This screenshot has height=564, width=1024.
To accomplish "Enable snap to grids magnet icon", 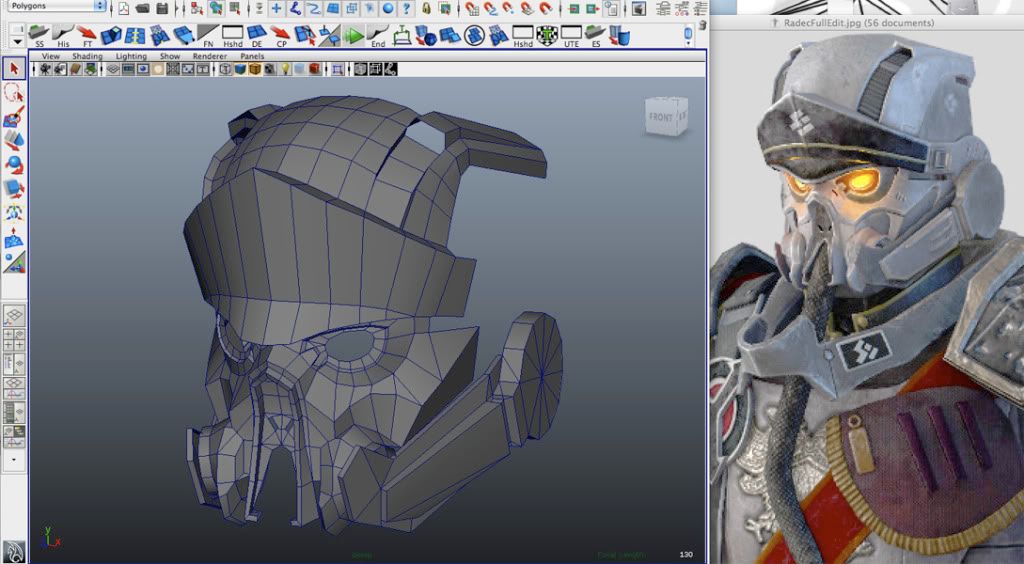I will 472,8.
